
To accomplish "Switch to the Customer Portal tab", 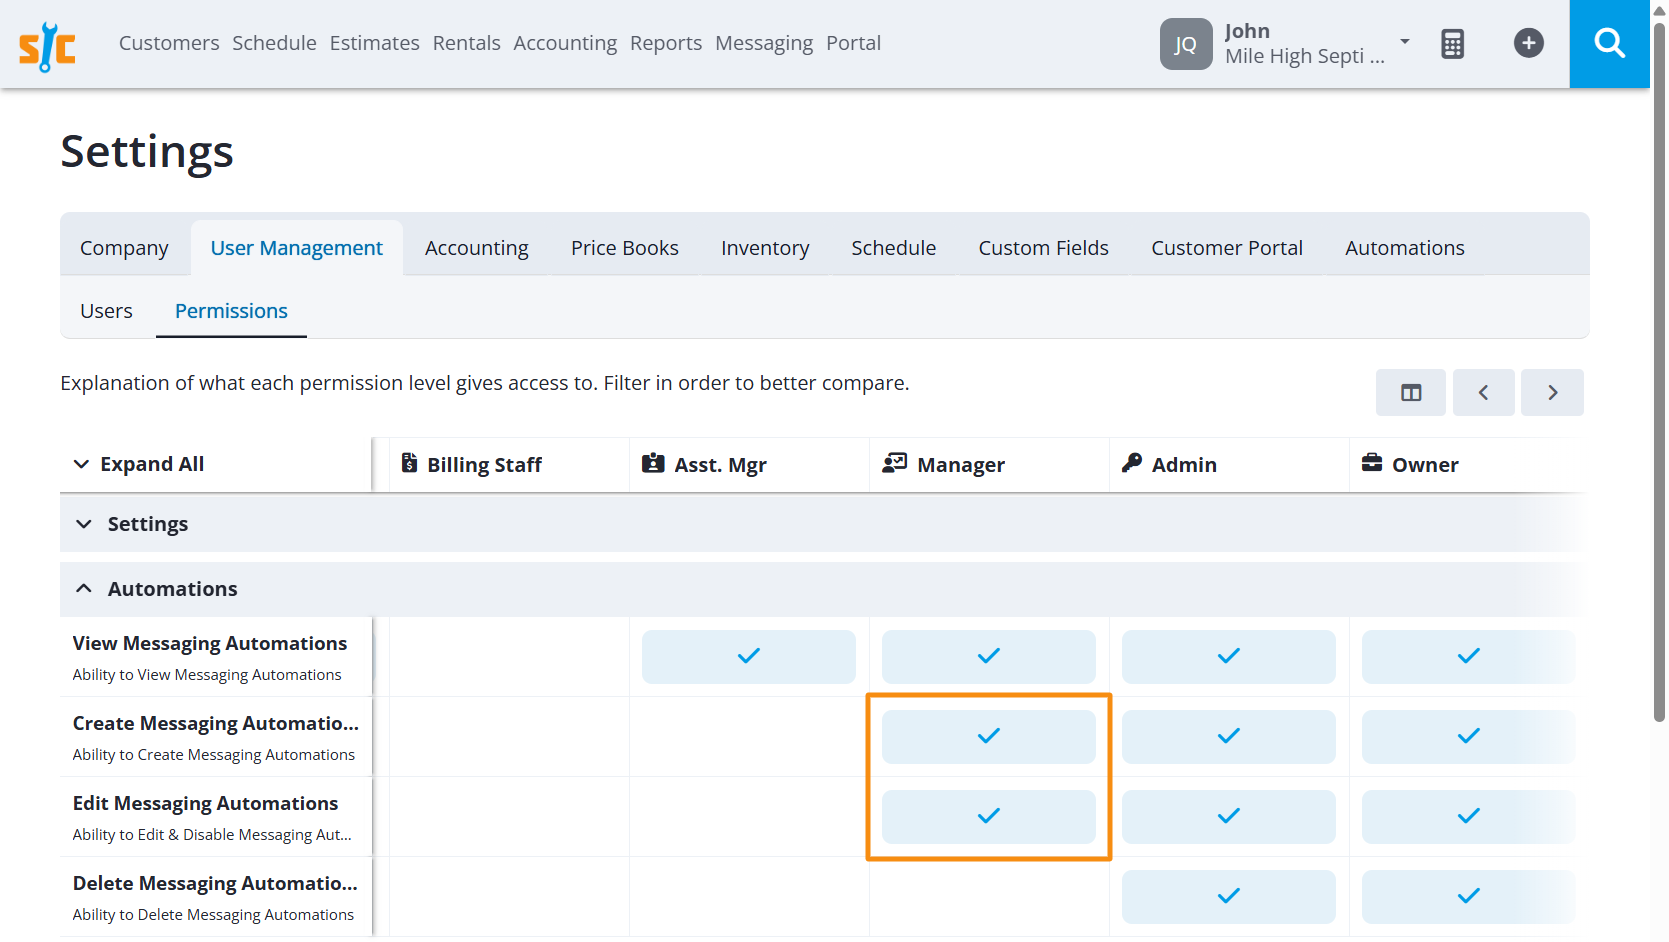I will click(x=1226, y=248).
